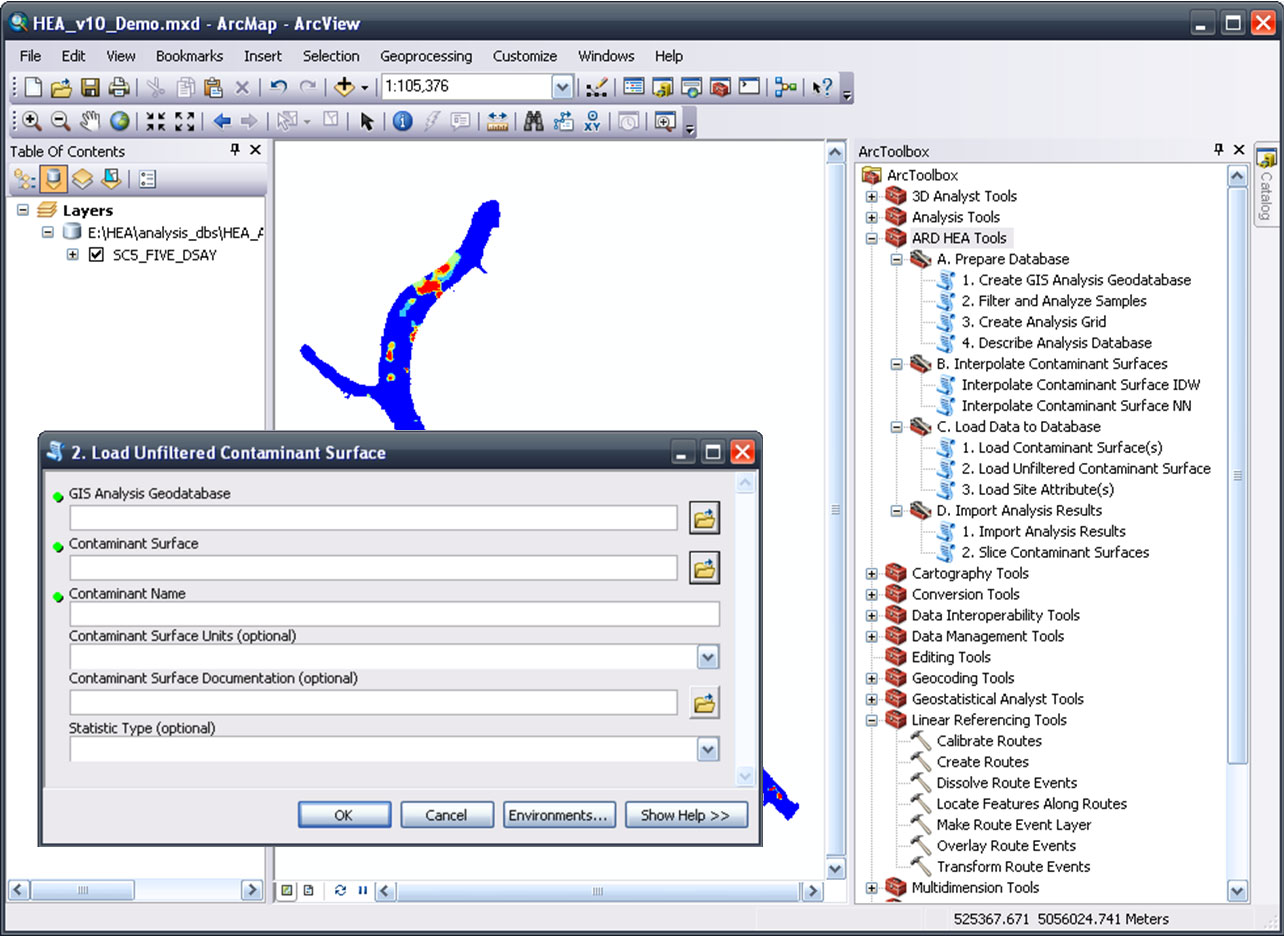This screenshot has height=936, width=1284.
Task: Uncheck the SC5_FIVE_DSAY layer checkbox
Action: (97, 255)
